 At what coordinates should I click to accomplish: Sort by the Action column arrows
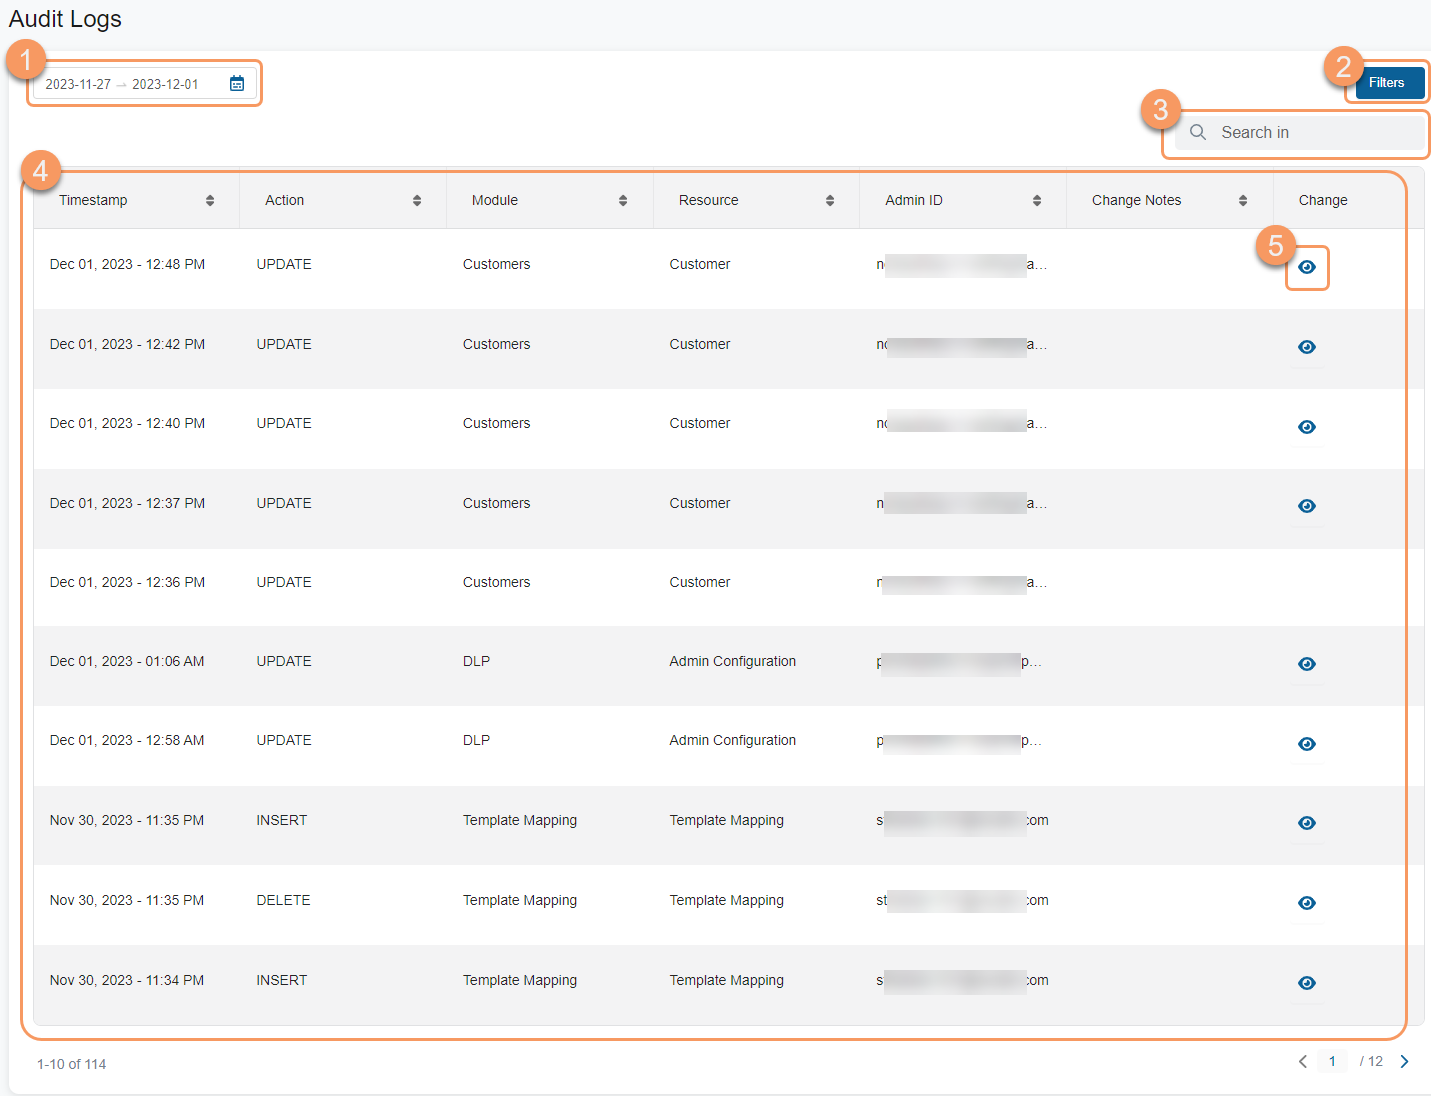(417, 200)
